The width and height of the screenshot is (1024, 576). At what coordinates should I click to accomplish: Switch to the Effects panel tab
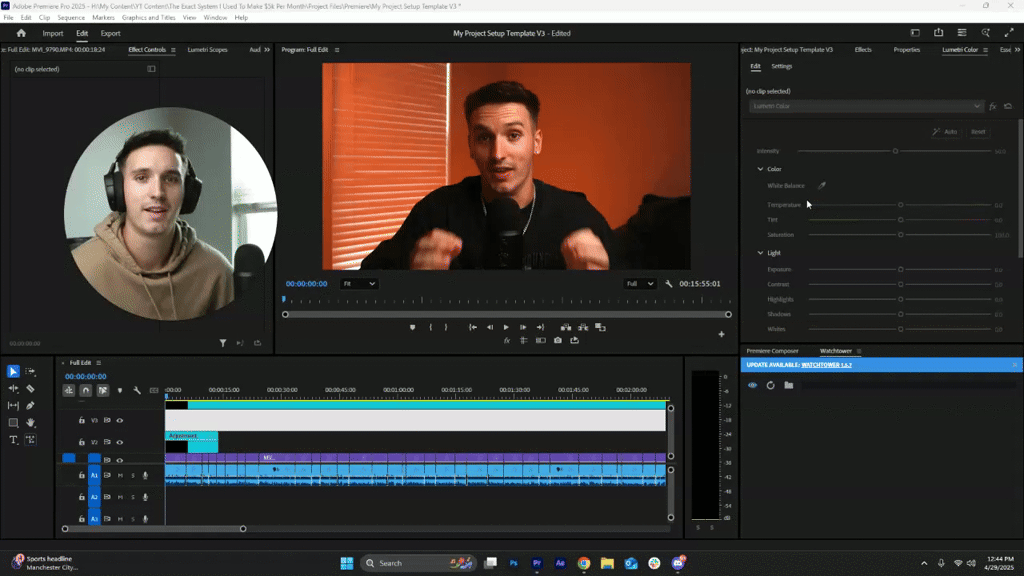(862, 49)
